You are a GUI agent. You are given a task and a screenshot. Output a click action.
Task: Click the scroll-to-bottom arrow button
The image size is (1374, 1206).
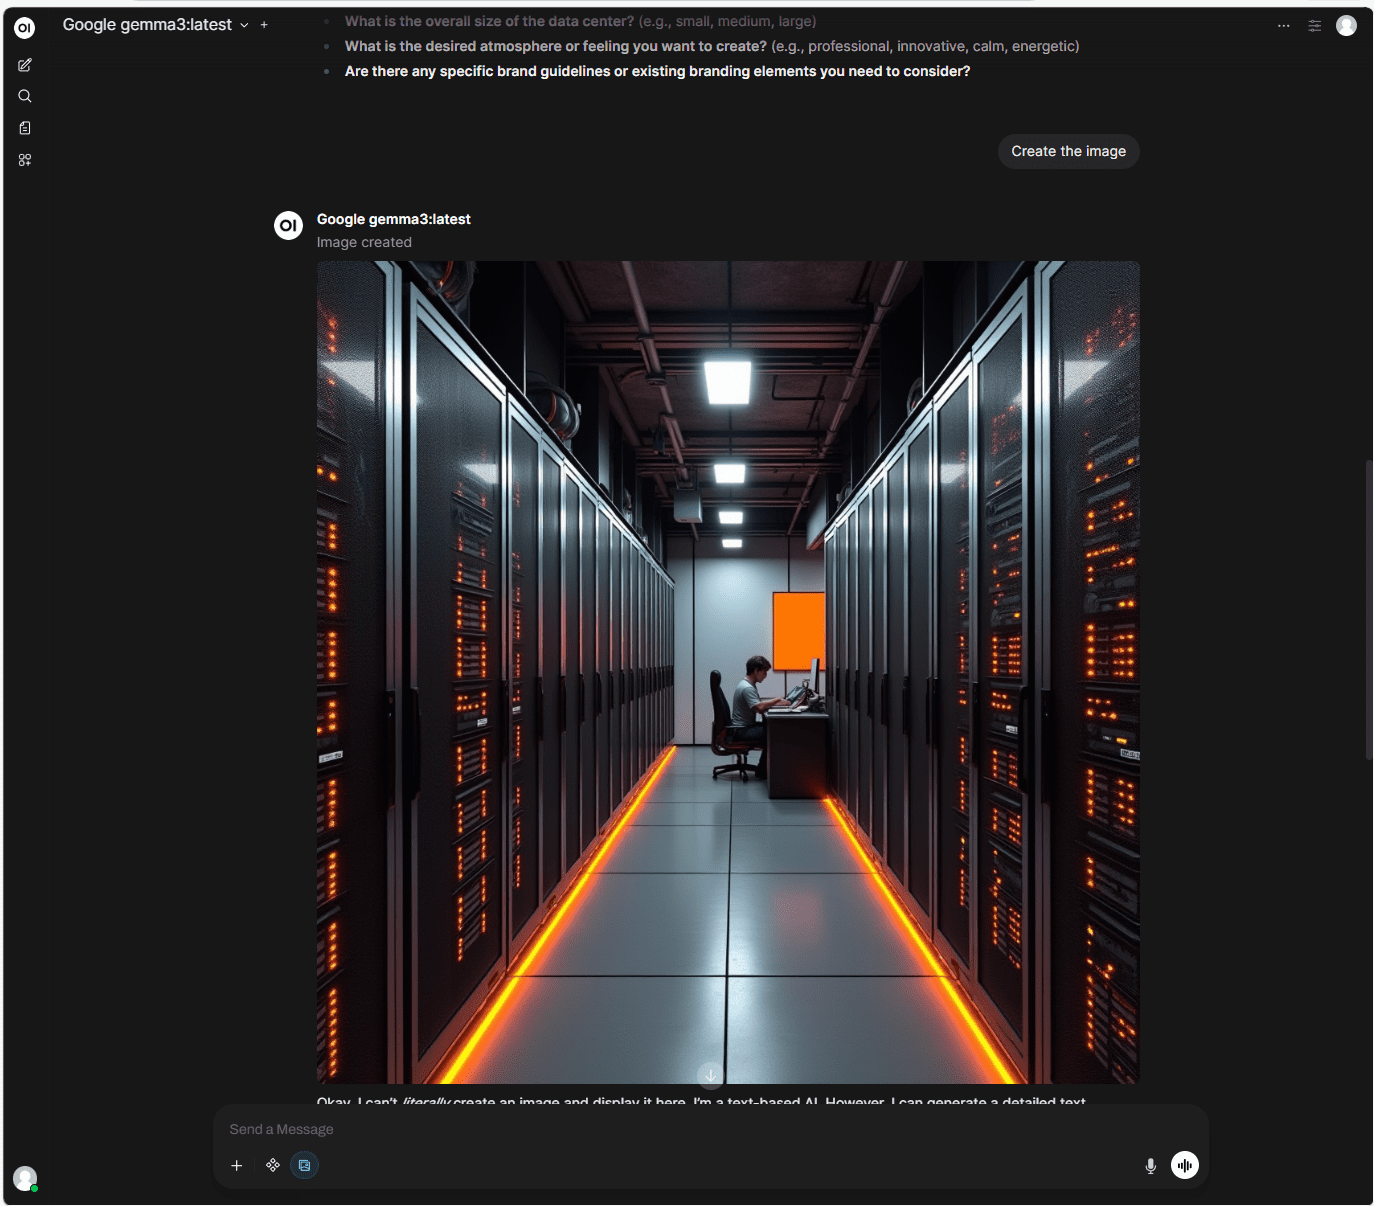coord(710,1075)
